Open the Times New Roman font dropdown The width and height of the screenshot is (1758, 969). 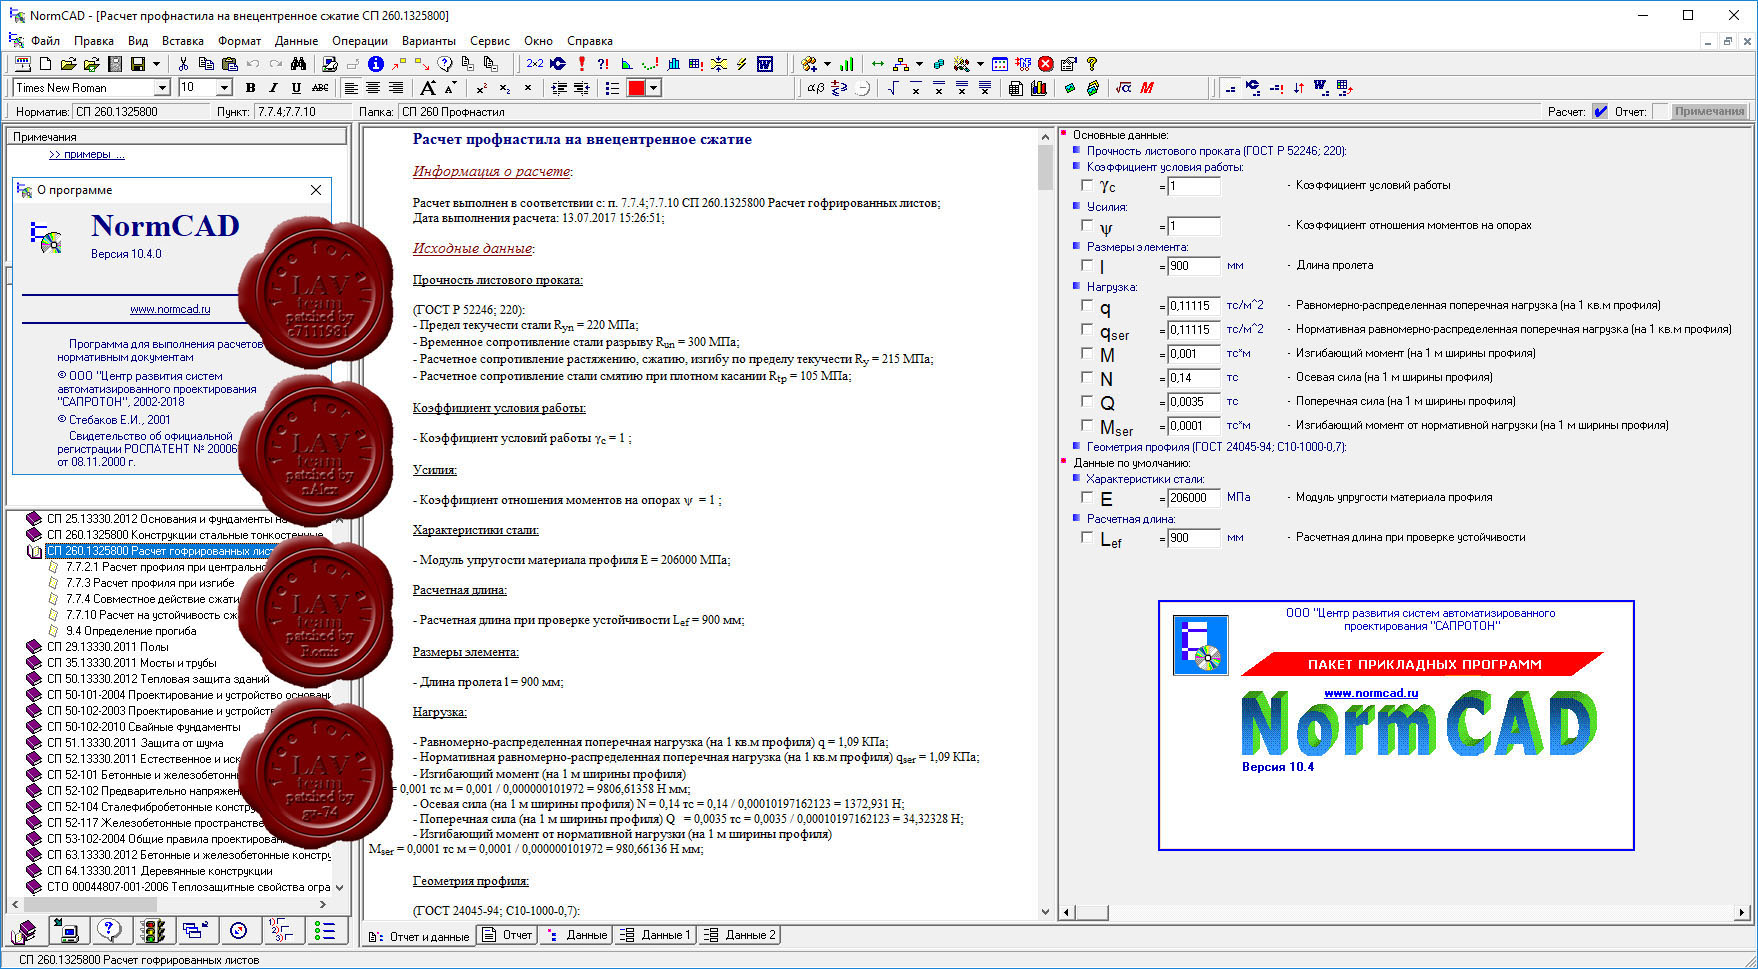(162, 88)
